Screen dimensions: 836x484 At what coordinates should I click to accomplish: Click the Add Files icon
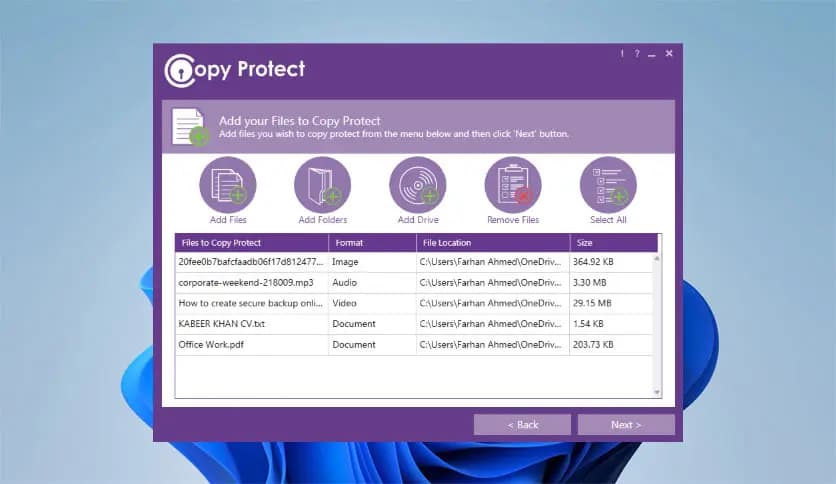click(228, 185)
